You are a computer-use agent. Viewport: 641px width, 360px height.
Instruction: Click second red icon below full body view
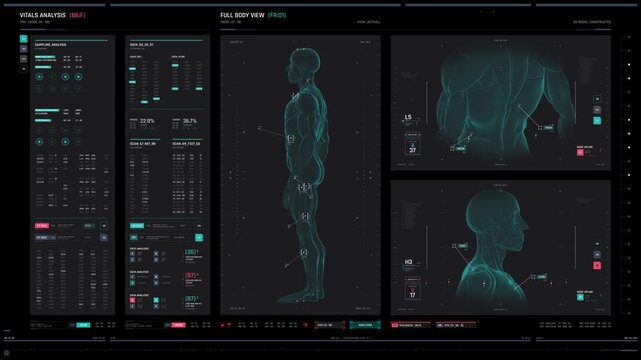(x=229, y=325)
